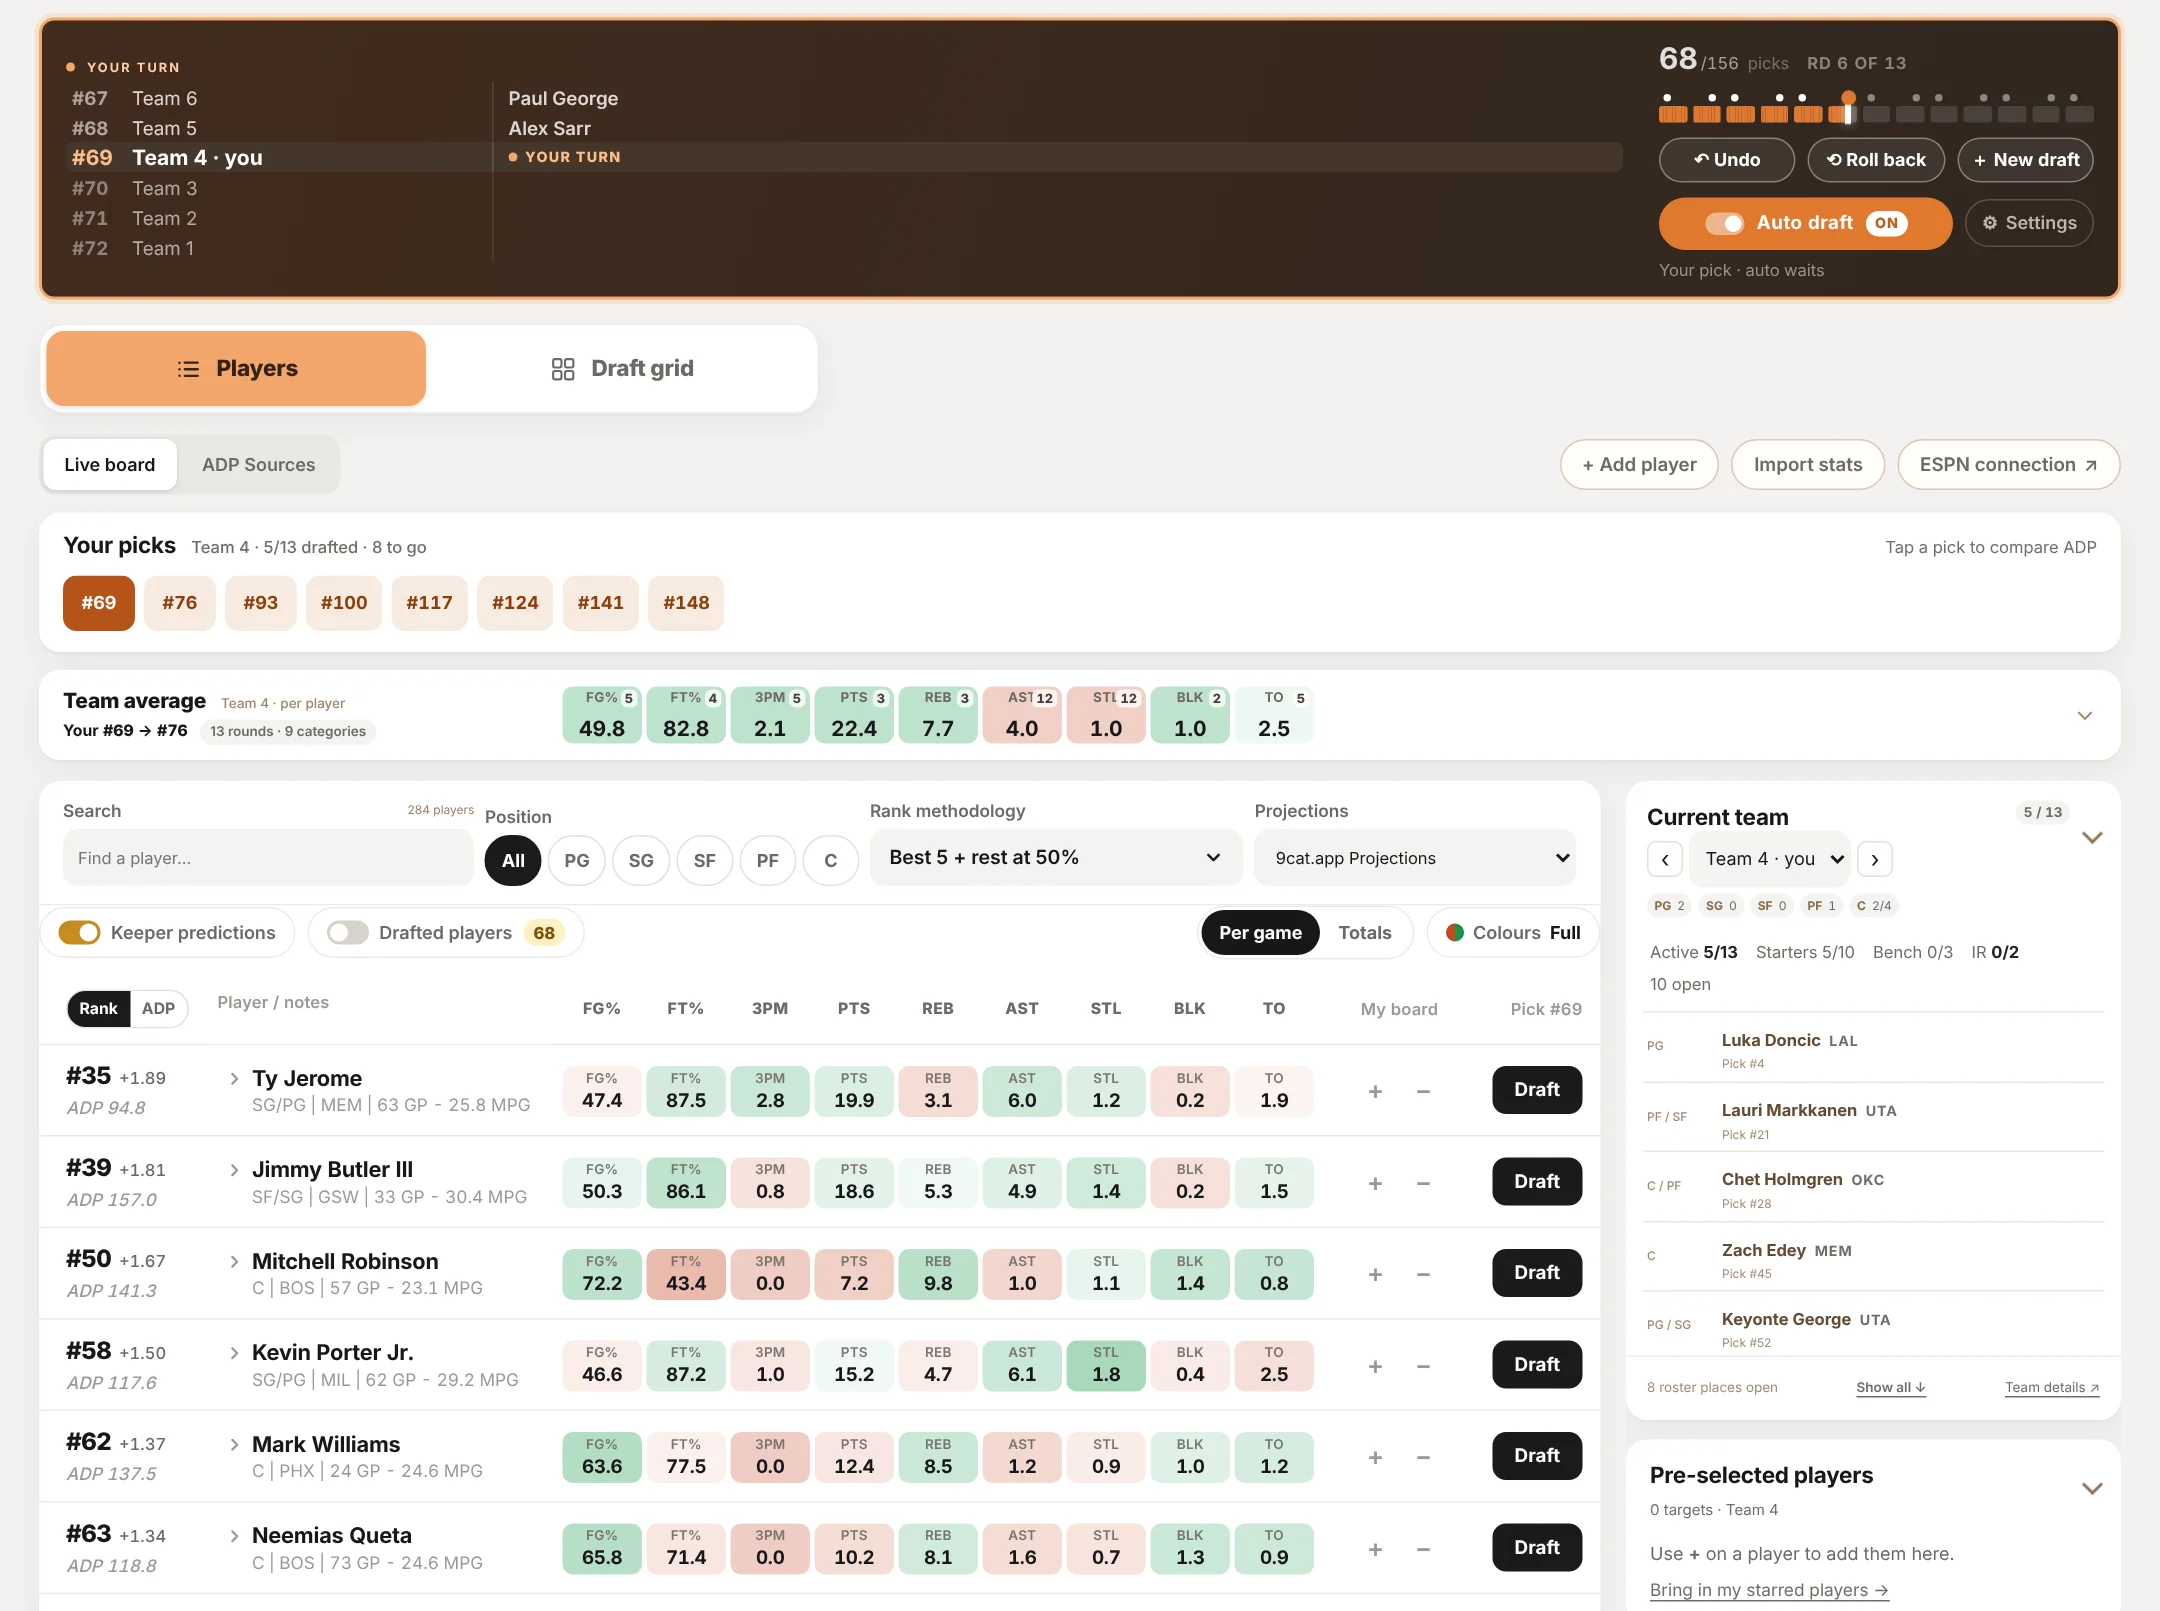
Task: Click the Undo button
Action: [x=1726, y=160]
